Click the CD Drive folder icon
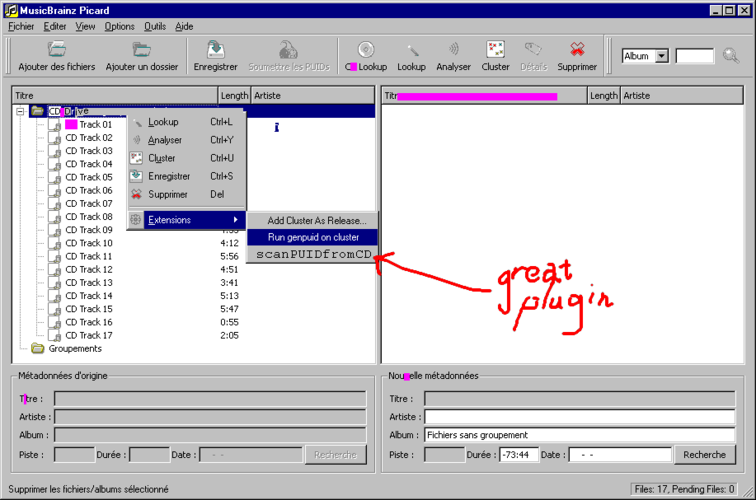 [37, 111]
